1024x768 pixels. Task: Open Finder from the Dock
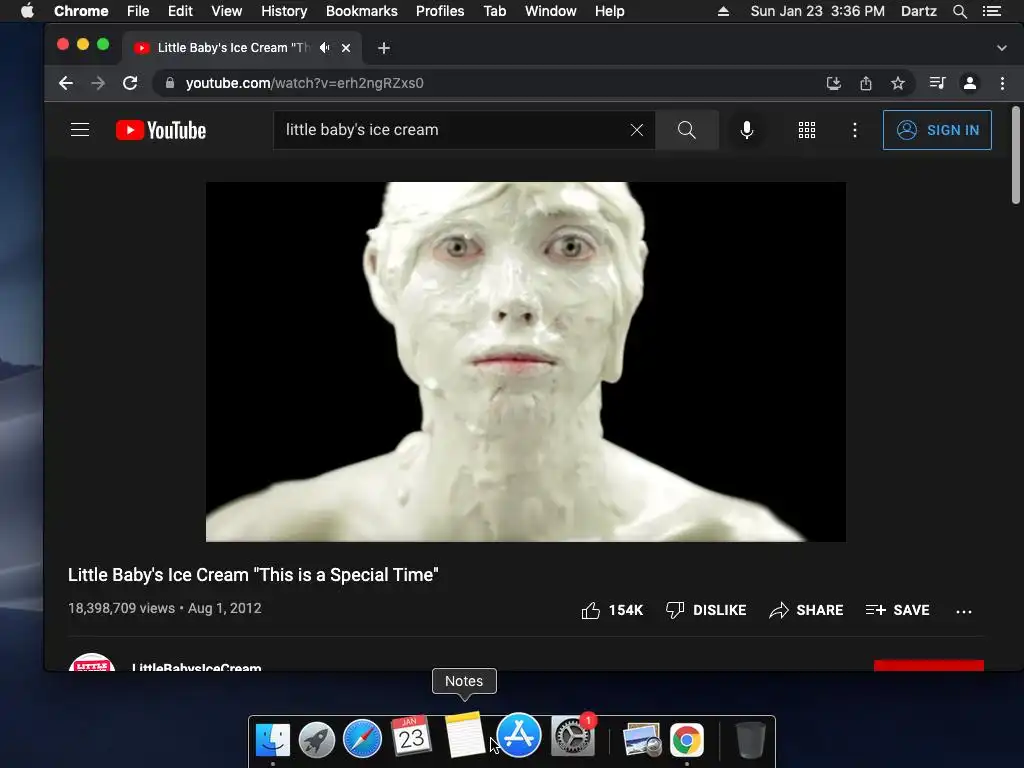click(x=272, y=739)
